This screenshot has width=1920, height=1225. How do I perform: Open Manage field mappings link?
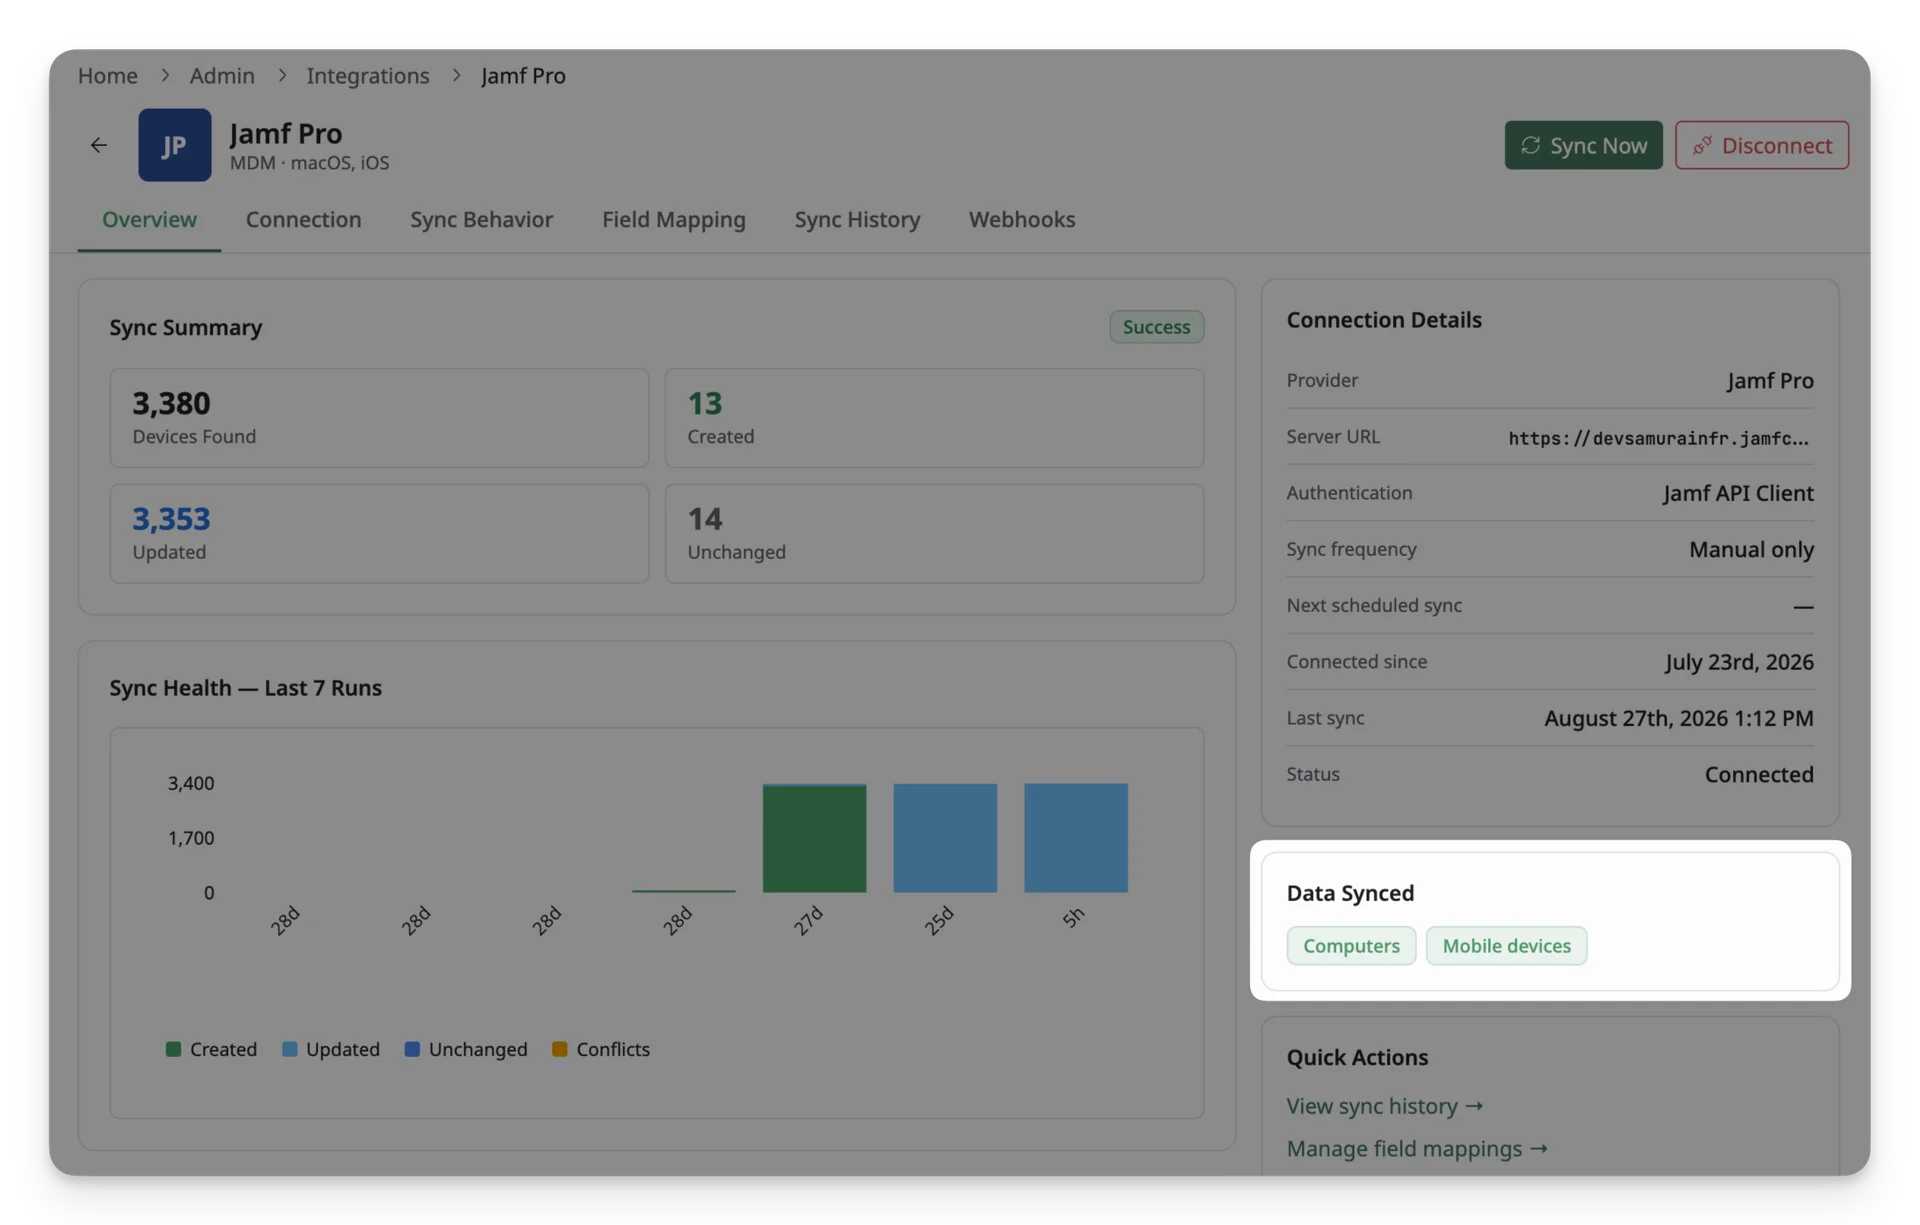point(1417,1149)
